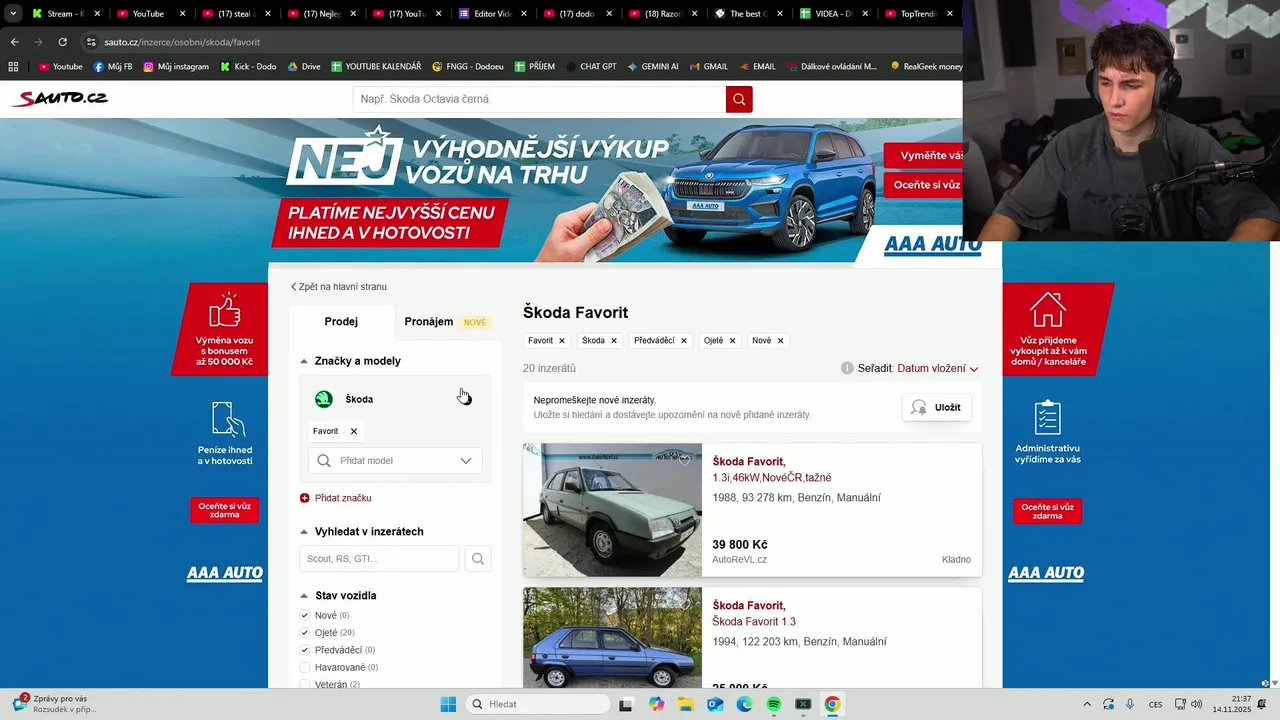This screenshot has height=720, width=1280.
Task: Focus the Scout, RS, GTI search field
Action: 379,559
